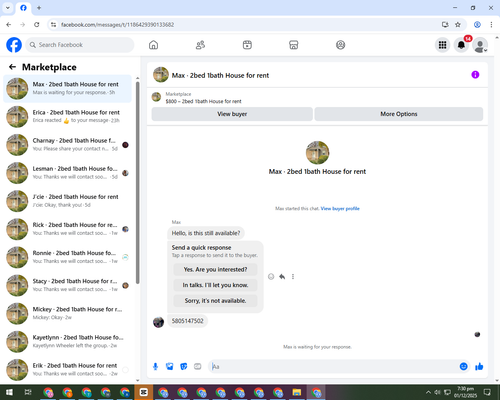The image size is (500, 400).
Task: Click the 5805147502 message bubble
Action: click(x=187, y=321)
